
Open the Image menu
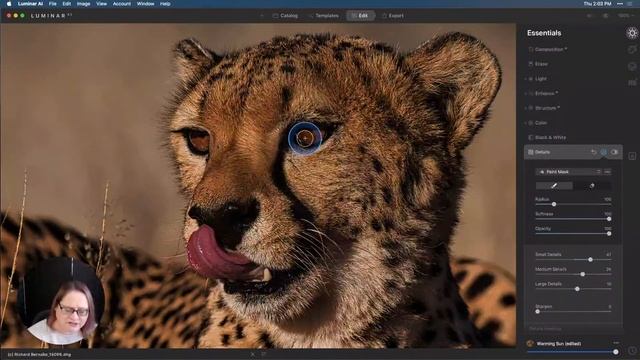point(83,4)
